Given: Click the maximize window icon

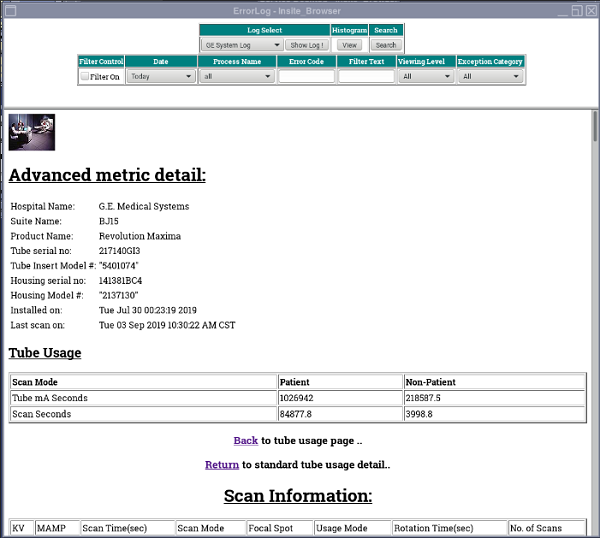Looking at the screenshot, I should [x=576, y=9].
